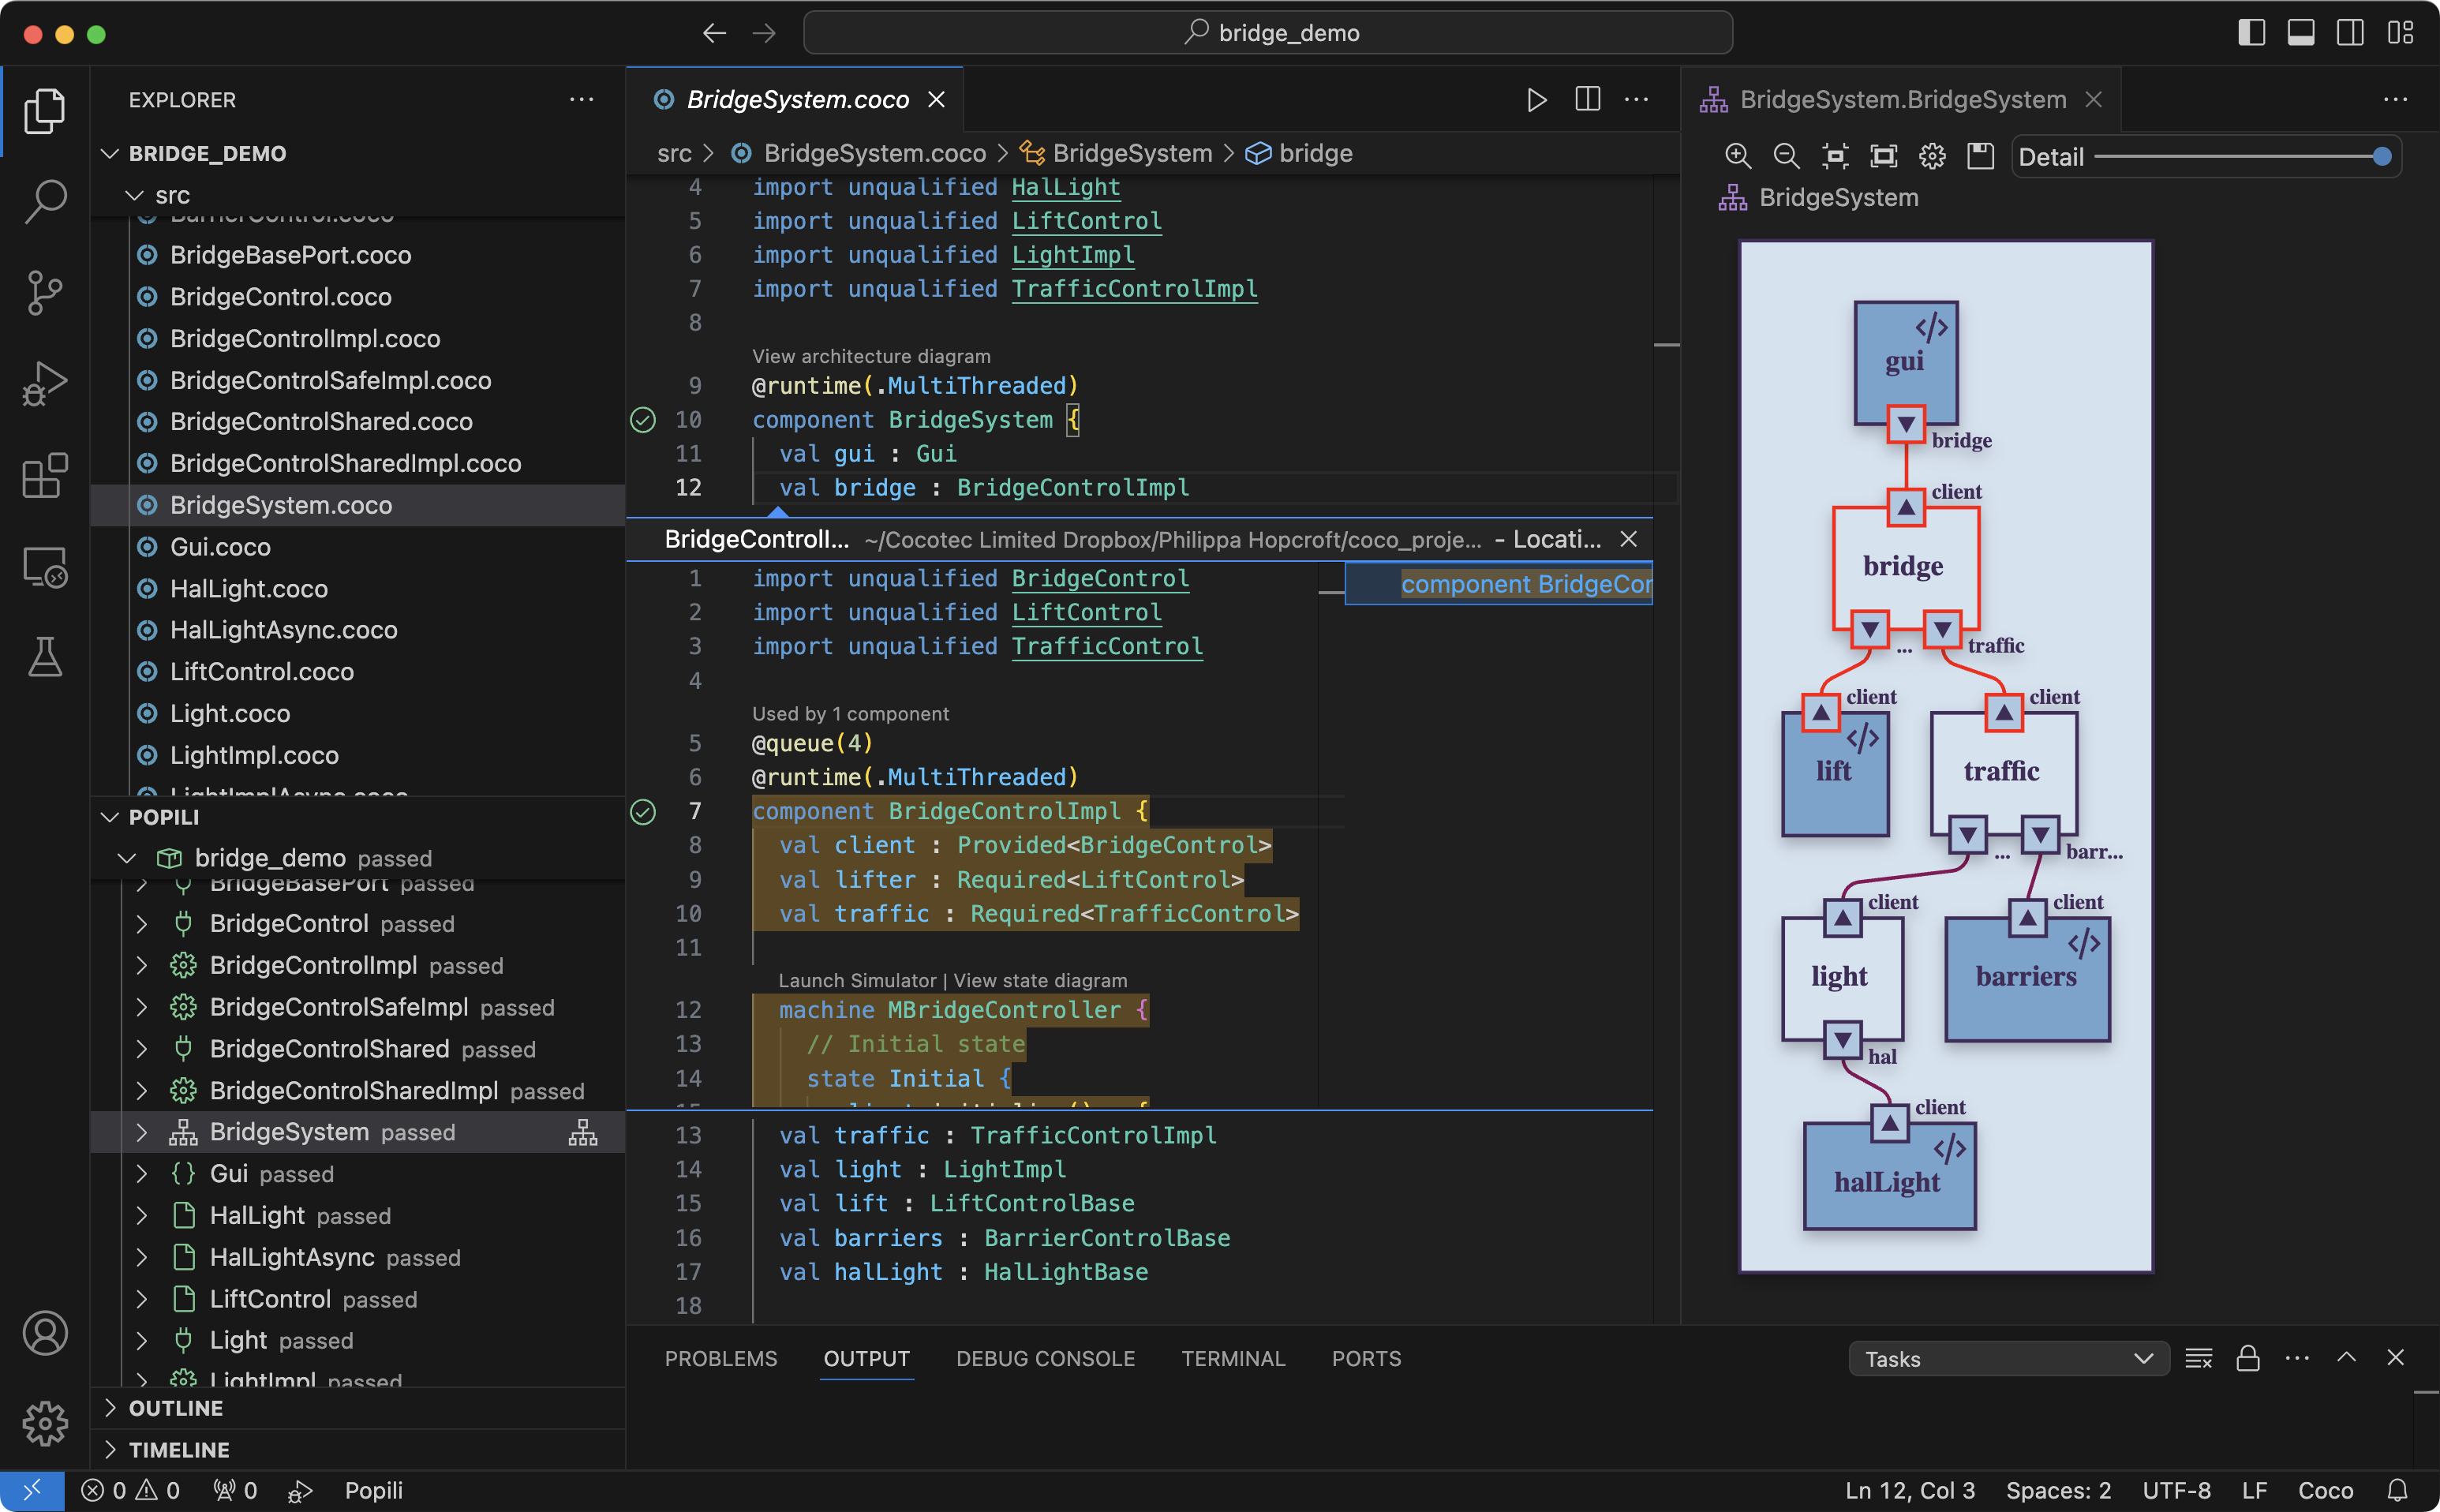Toggle bottom panel visibility
2440x1512 pixels.
coord(2301,33)
